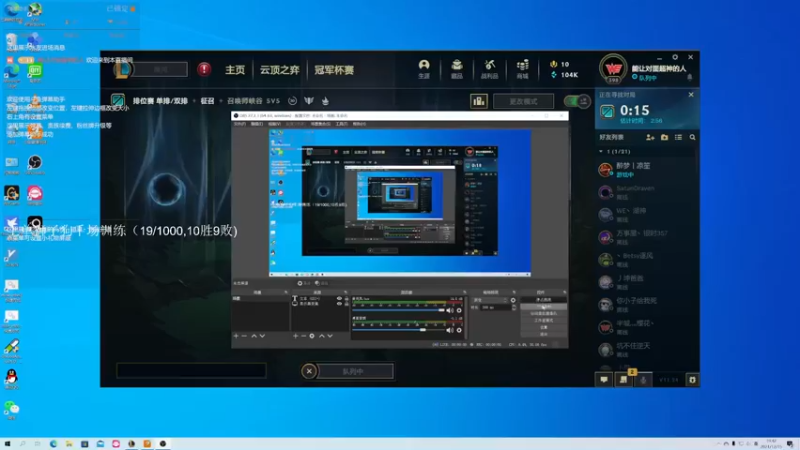800x450 pixels.
Task: Click the player profile avatar emblem
Action: 613,69
